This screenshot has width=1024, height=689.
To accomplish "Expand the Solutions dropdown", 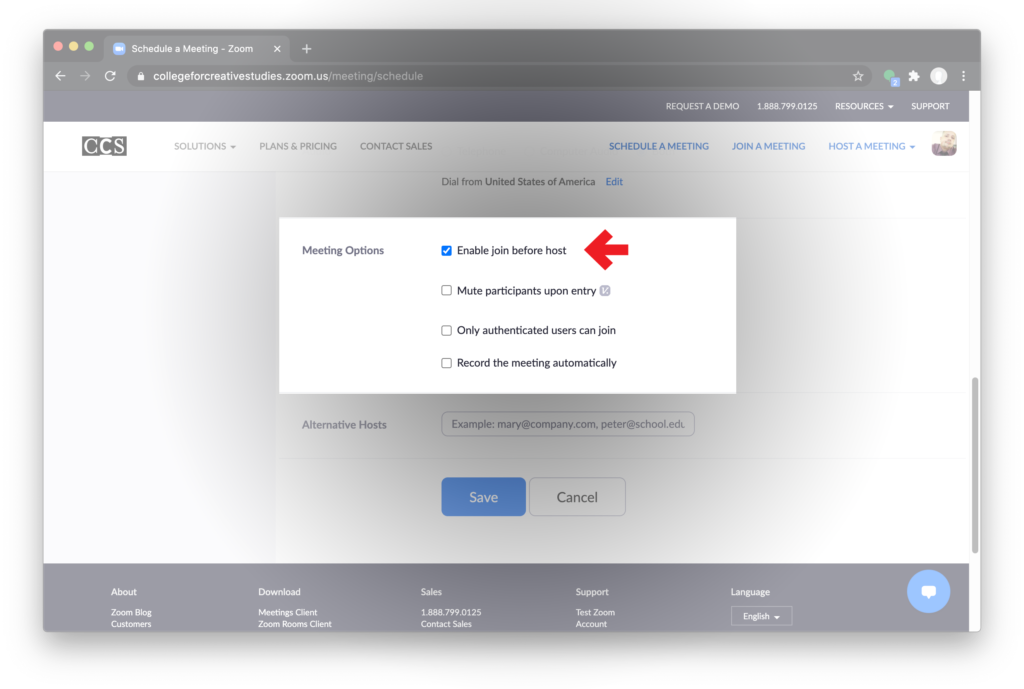I will click(x=205, y=146).
